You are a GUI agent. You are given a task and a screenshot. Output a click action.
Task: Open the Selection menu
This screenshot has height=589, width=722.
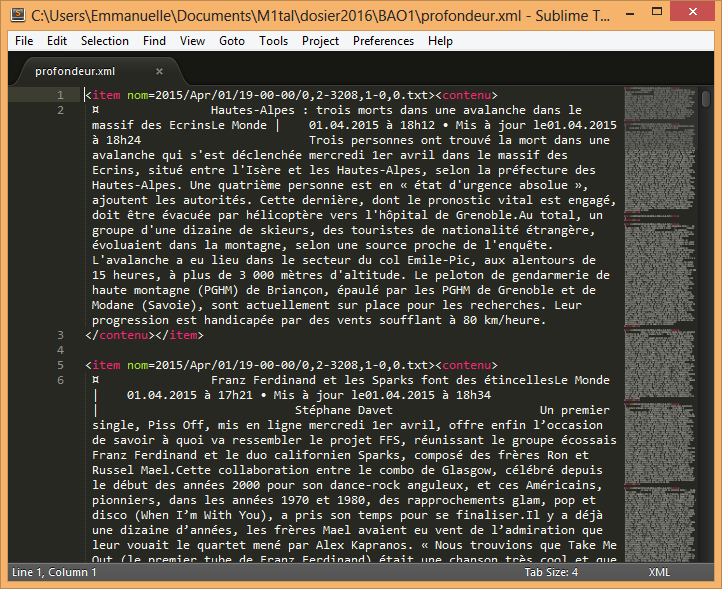point(105,41)
